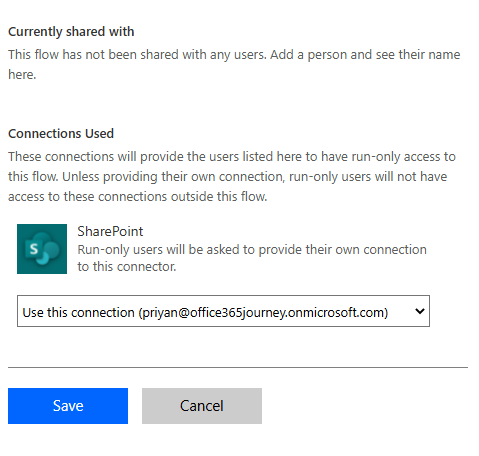Open the Use this connection dropdown
This screenshot has width=479, height=456.
point(223,311)
